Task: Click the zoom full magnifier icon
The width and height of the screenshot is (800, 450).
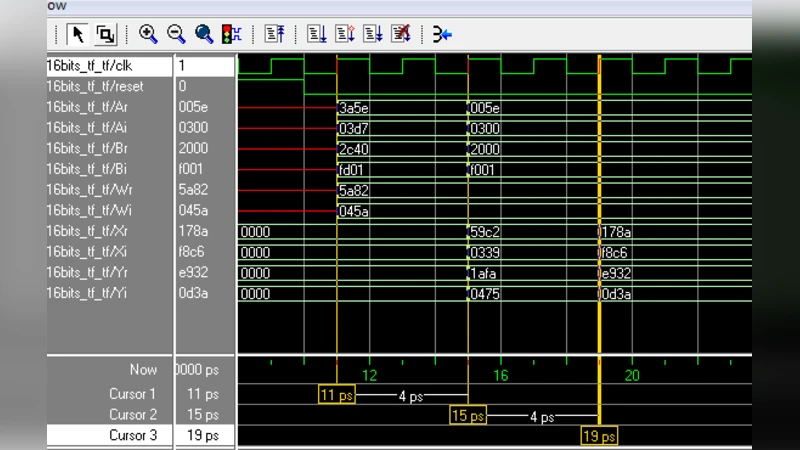Action: pos(204,34)
